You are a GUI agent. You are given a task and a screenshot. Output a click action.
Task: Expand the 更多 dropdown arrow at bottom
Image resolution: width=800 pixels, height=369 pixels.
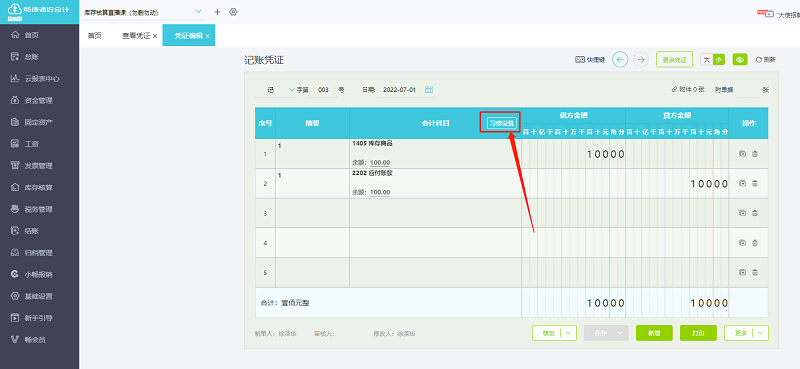tap(761, 333)
